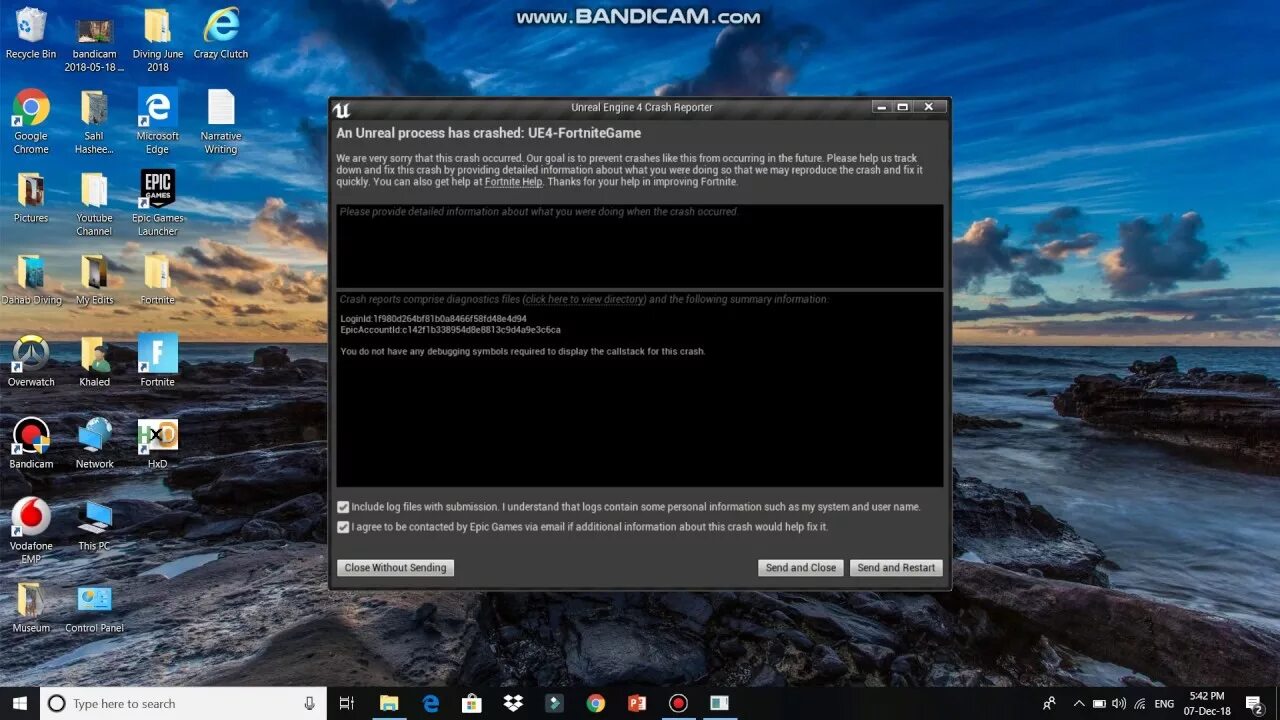
Task: Open the Khaled user folder
Action: click(94, 361)
